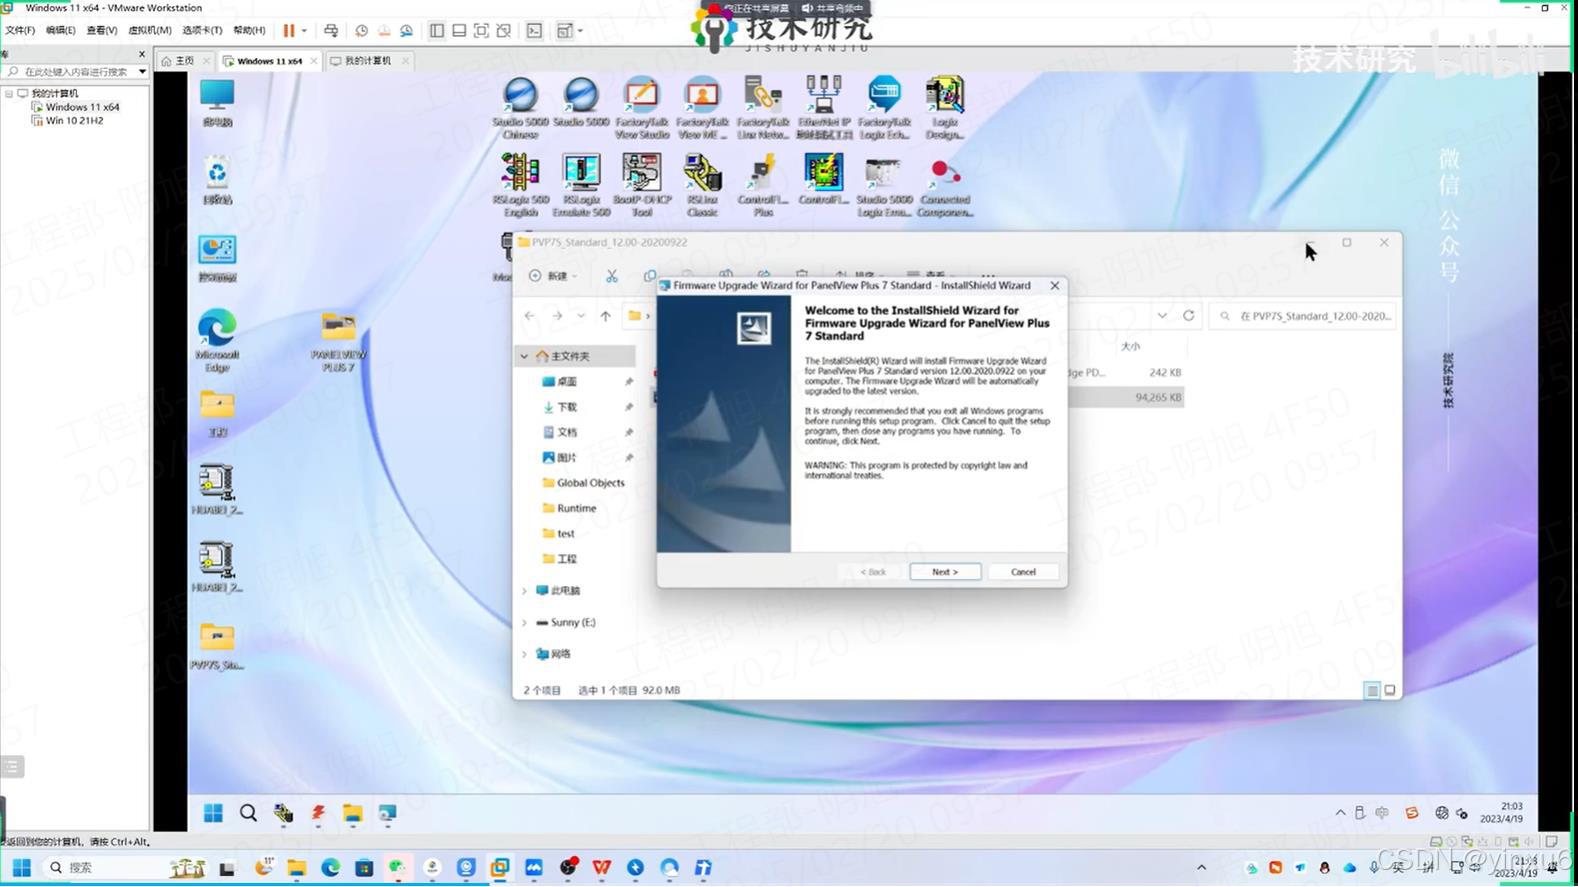Screen dimensions: 1578x887
Task: Click Cancel in the InstallShield Wizard
Action: pos(1023,572)
